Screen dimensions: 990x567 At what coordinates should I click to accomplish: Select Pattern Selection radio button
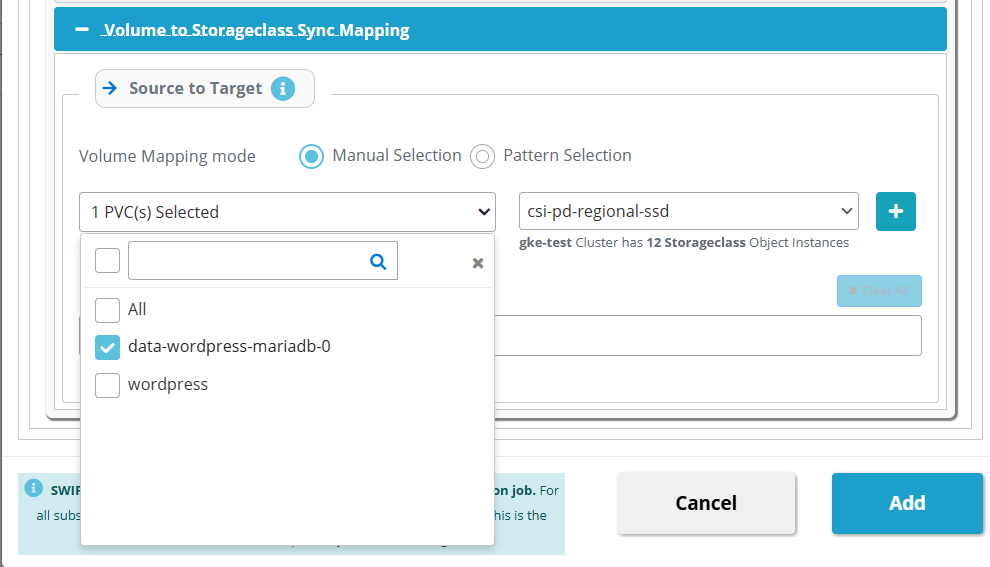click(x=482, y=156)
